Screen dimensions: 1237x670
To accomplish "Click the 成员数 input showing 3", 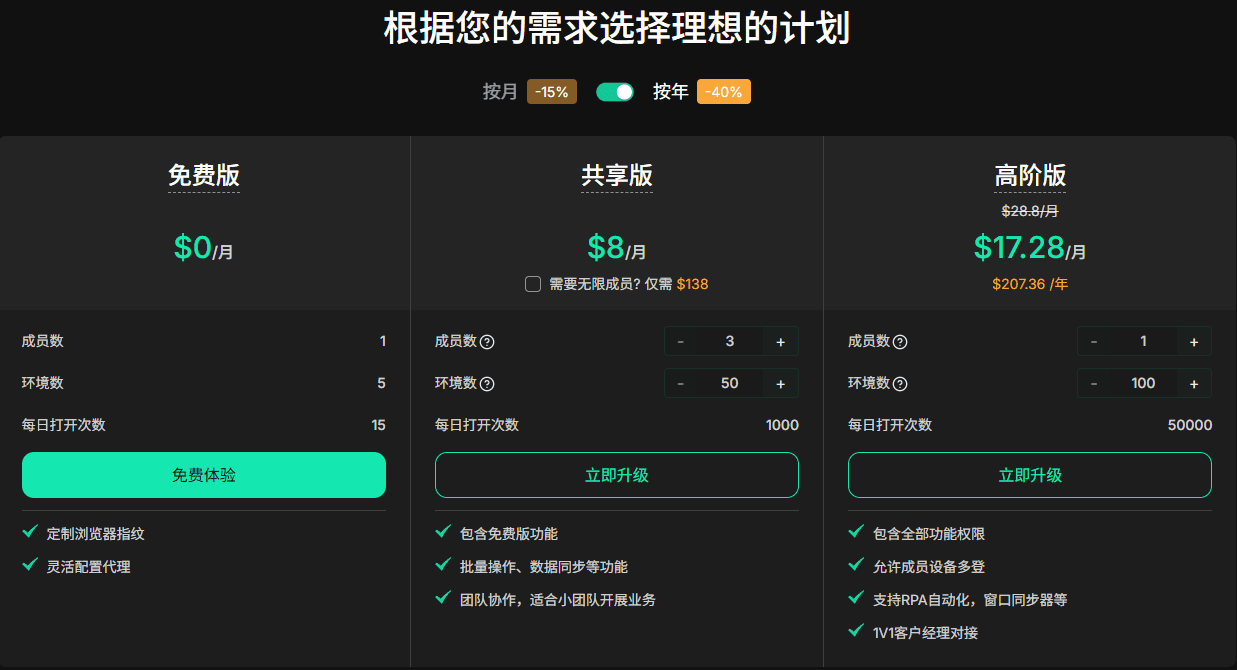I will [731, 341].
